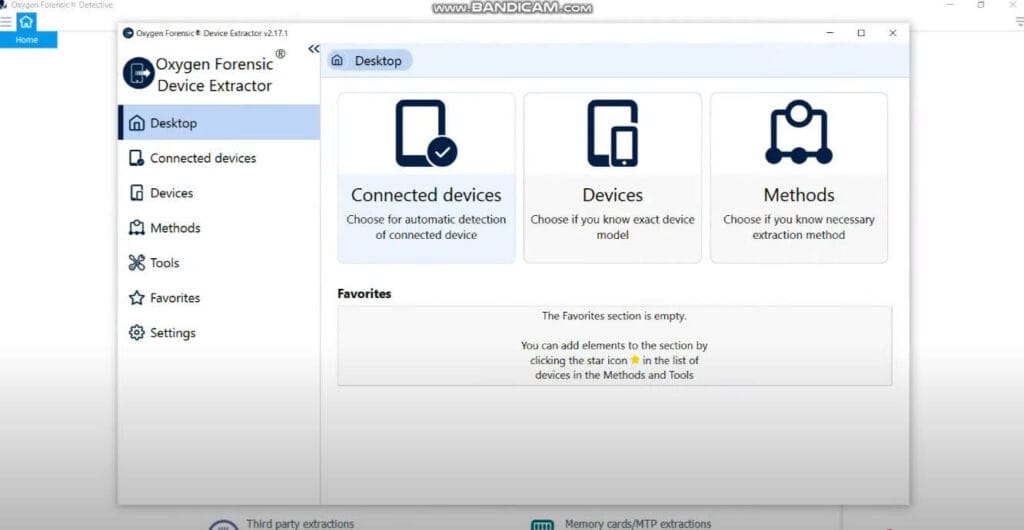Click the Devices sidebar phone icon
Image resolution: width=1024 pixels, height=530 pixels.
coord(136,193)
